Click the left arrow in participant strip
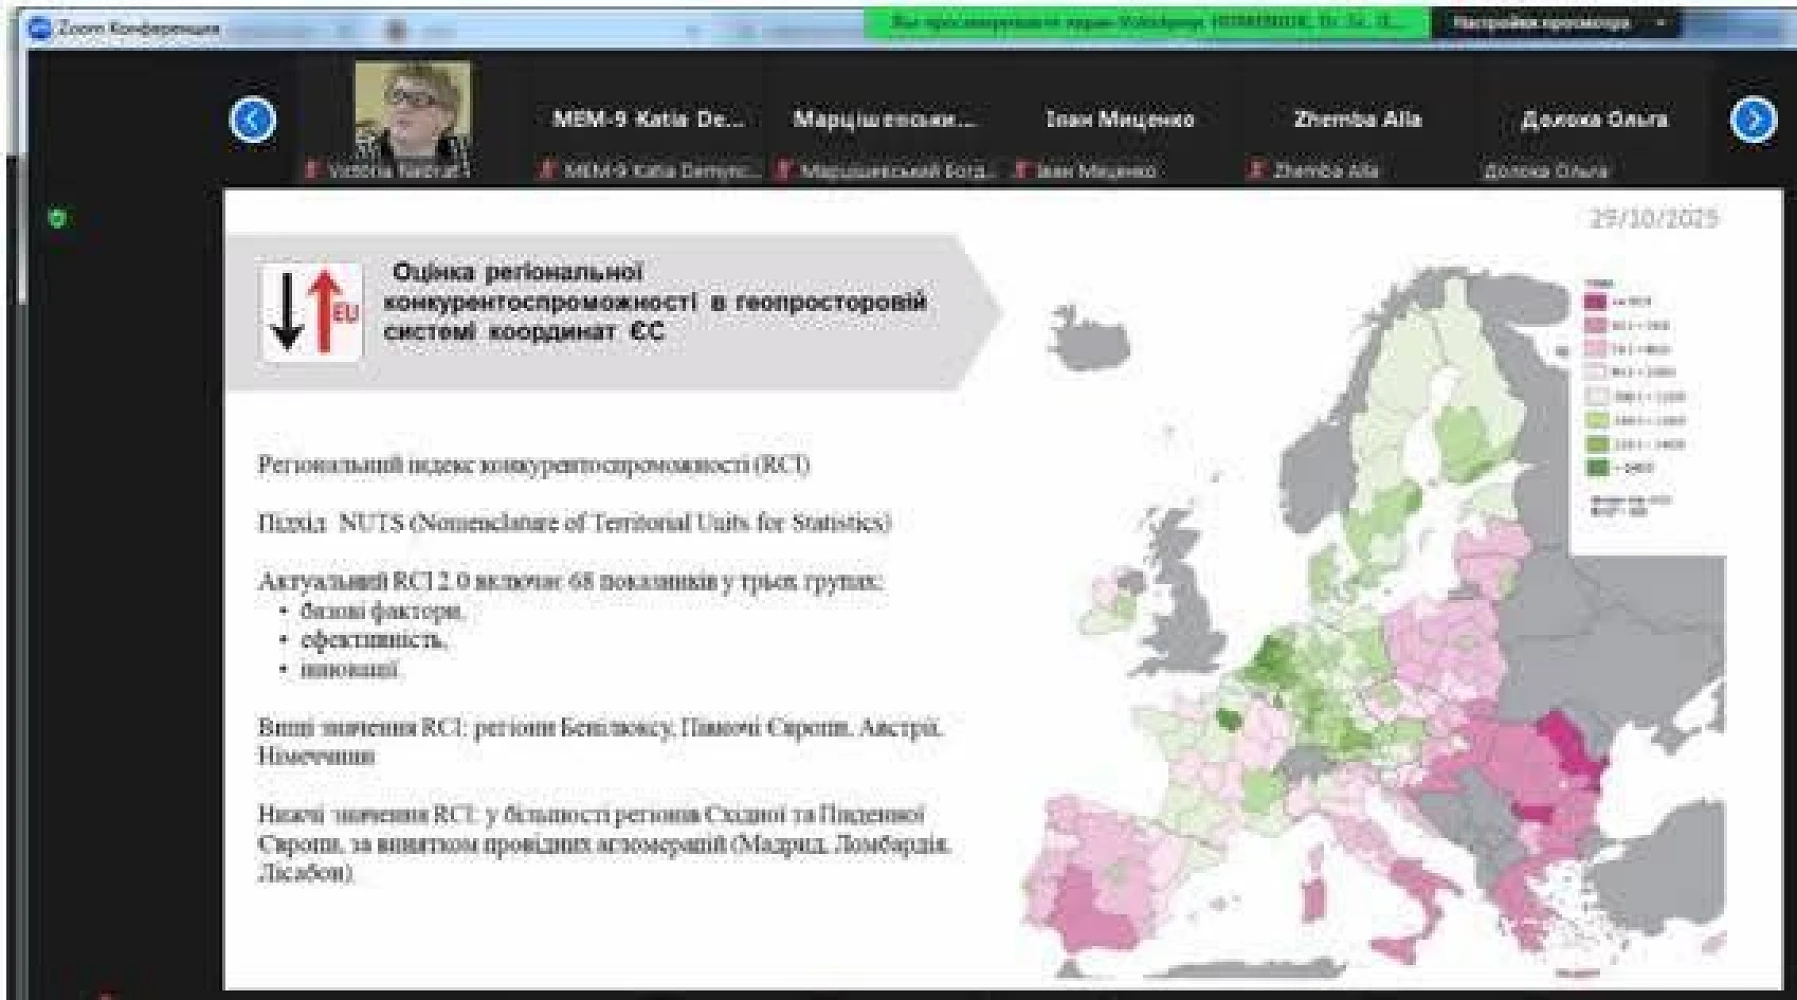 (x=252, y=120)
